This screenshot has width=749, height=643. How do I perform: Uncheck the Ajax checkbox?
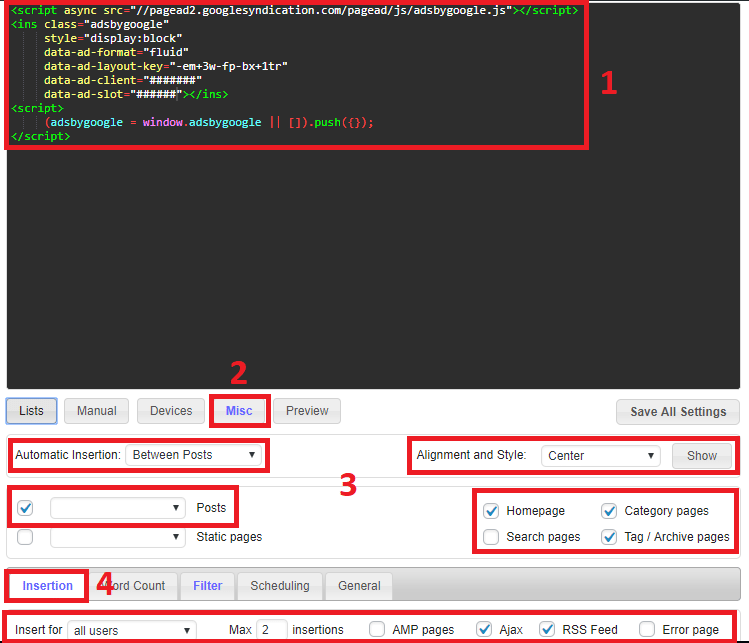click(x=484, y=630)
